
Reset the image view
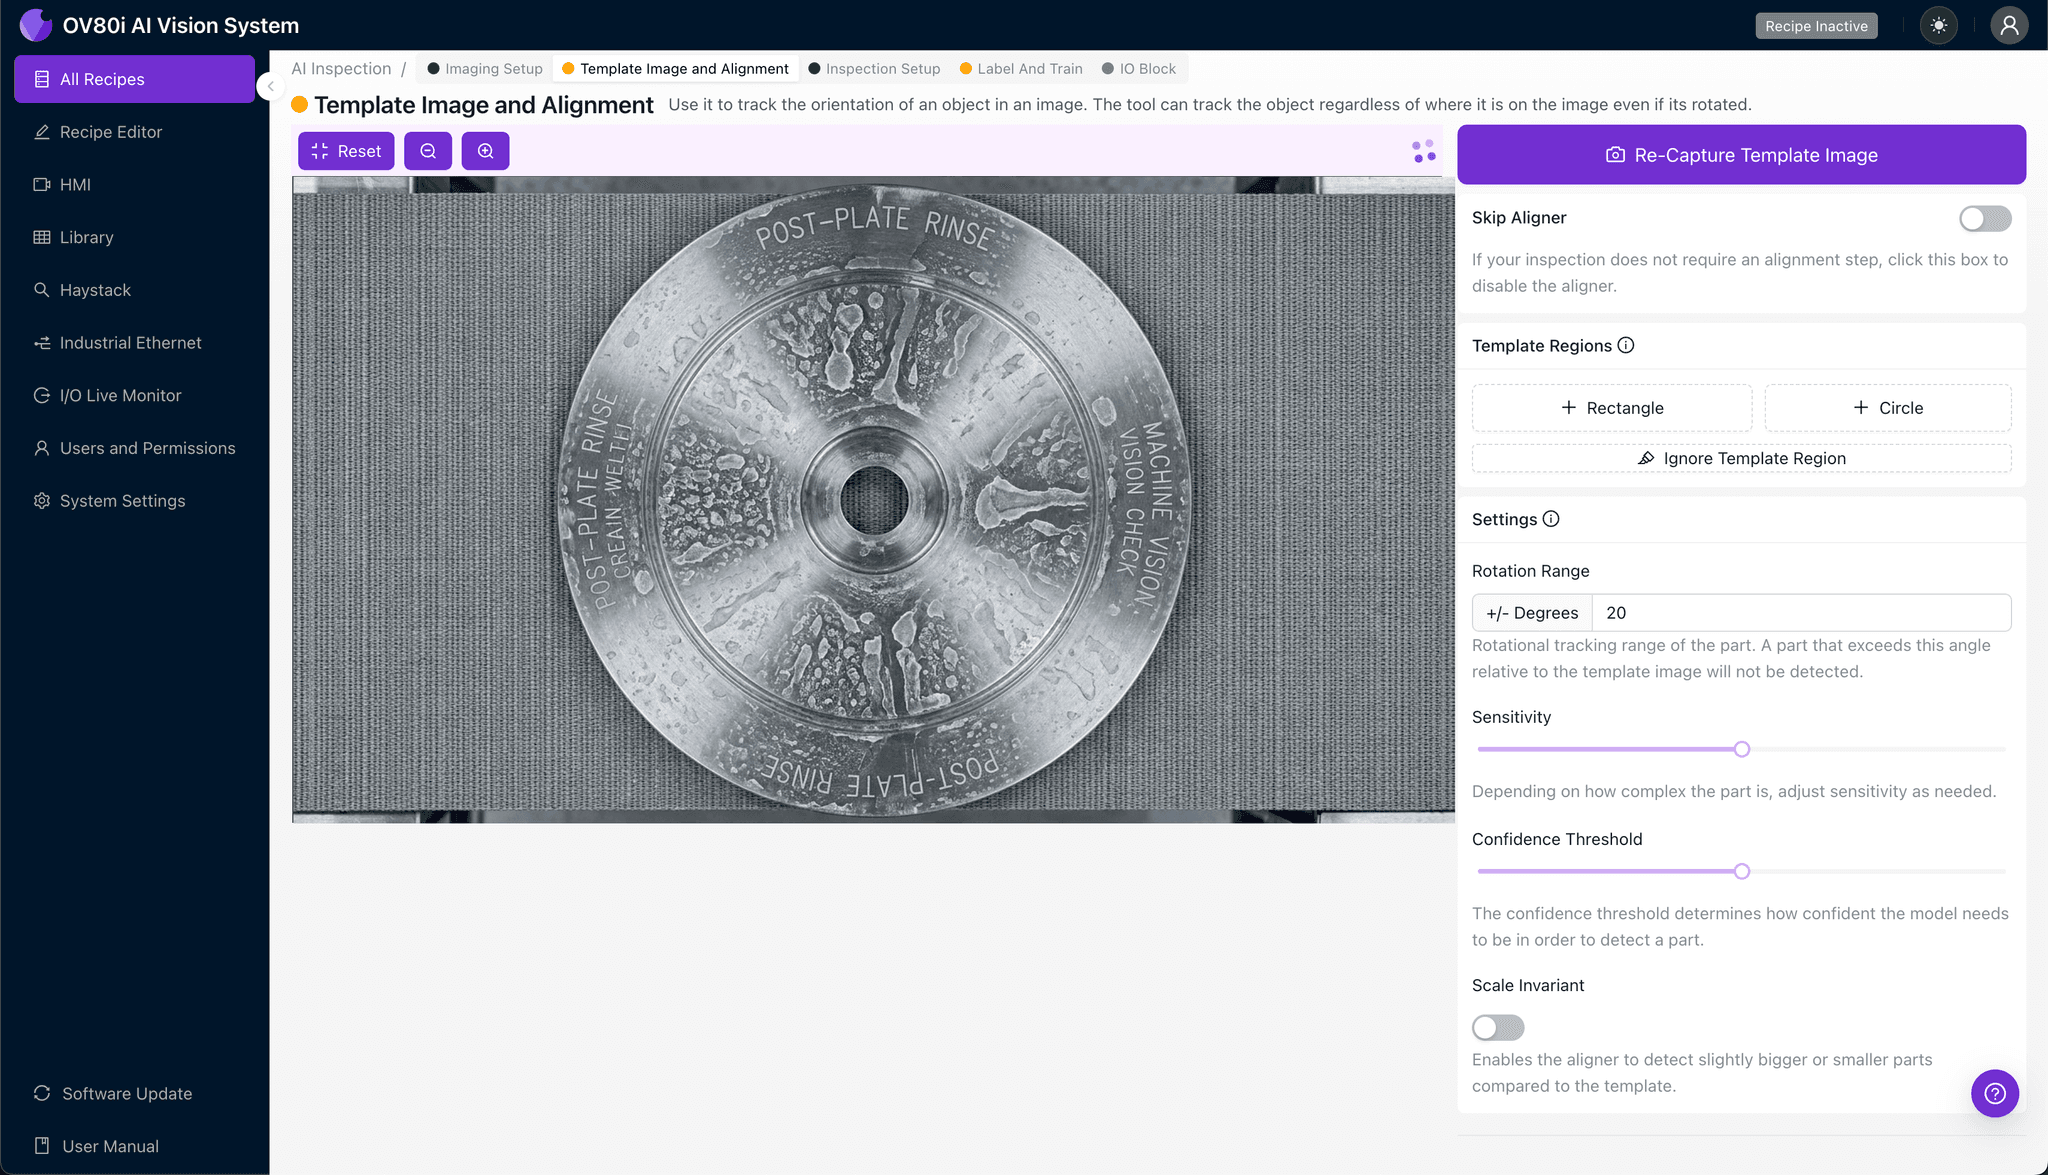pos(346,151)
